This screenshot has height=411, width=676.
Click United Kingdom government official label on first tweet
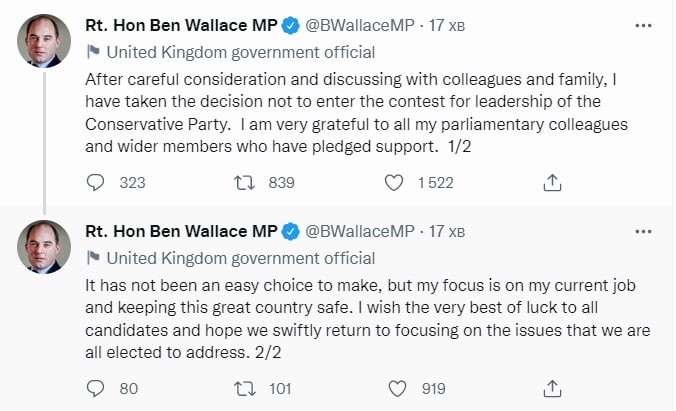[241, 52]
